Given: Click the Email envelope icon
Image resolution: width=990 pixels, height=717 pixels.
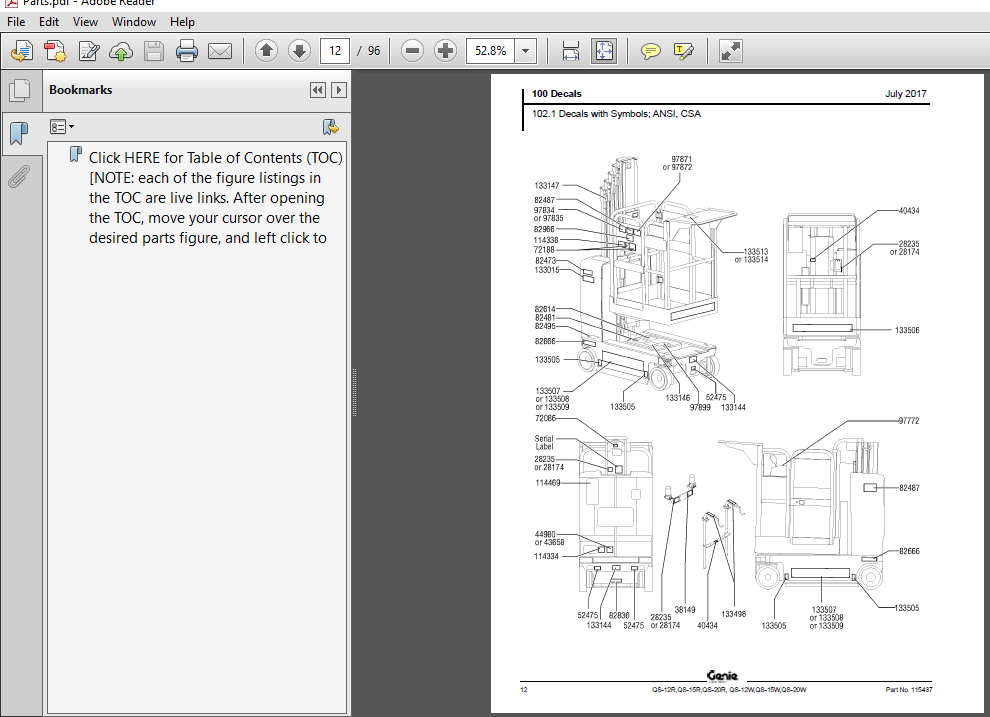Looking at the screenshot, I should pos(220,51).
